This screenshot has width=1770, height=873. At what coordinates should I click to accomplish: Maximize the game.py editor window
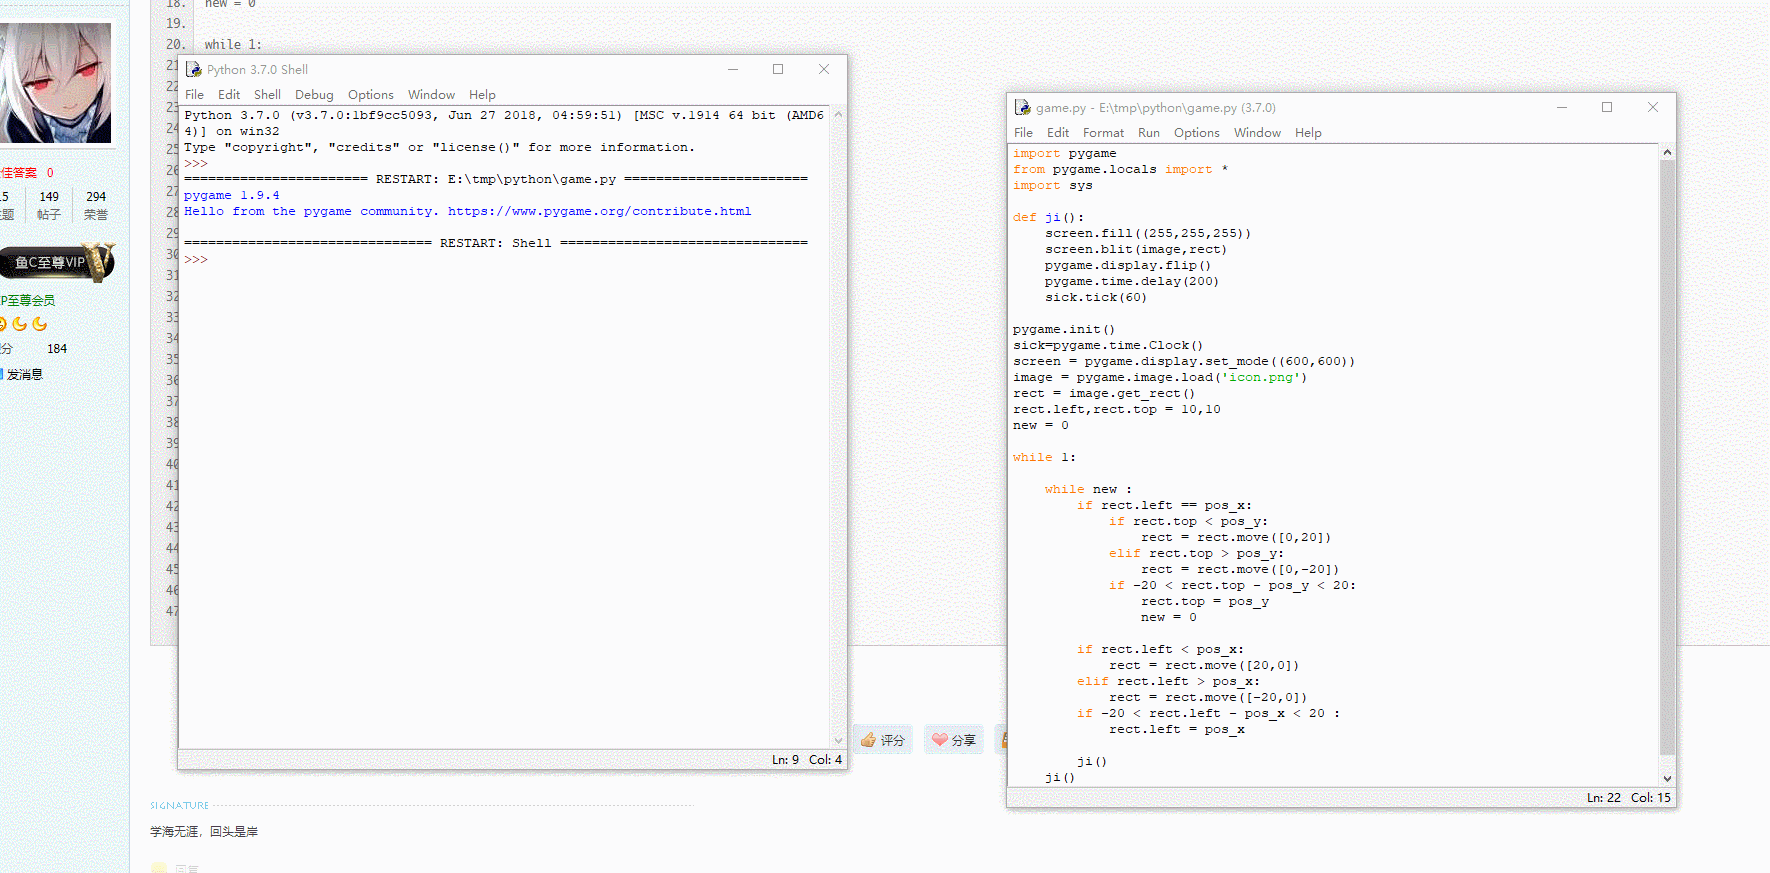[1606, 108]
